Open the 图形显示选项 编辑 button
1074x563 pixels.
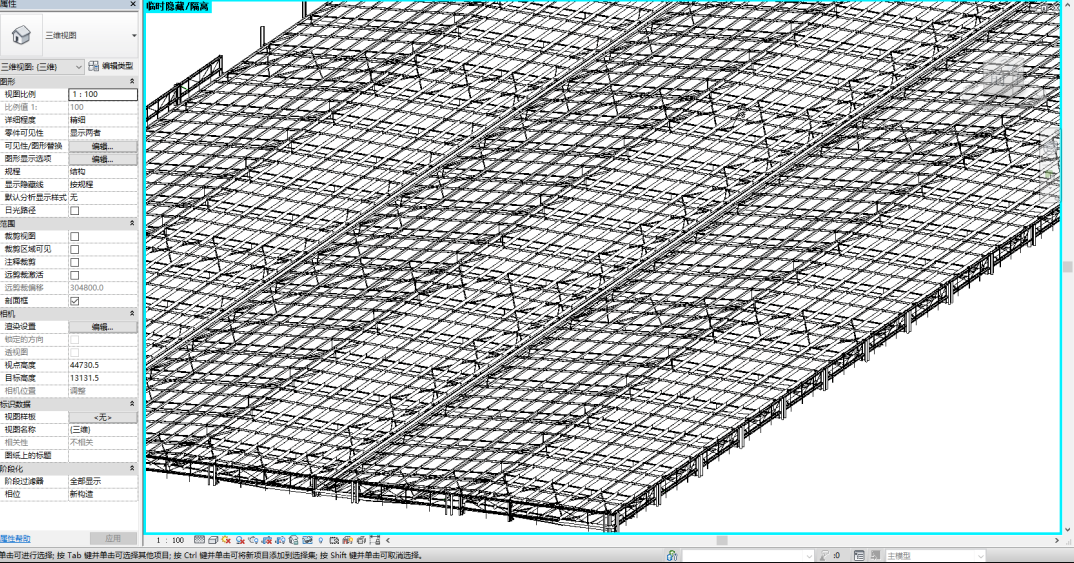103,159
